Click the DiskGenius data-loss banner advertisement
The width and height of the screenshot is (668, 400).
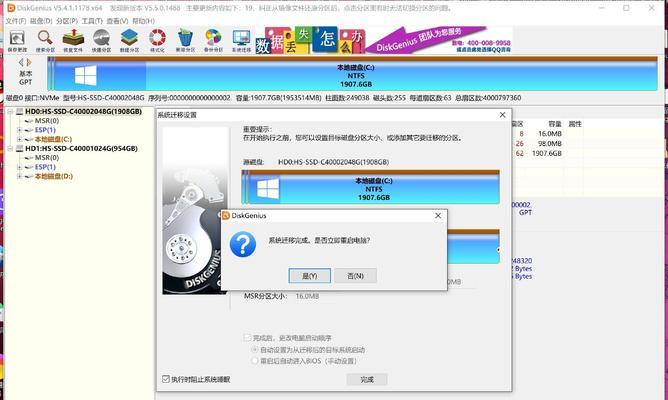(x=383, y=40)
